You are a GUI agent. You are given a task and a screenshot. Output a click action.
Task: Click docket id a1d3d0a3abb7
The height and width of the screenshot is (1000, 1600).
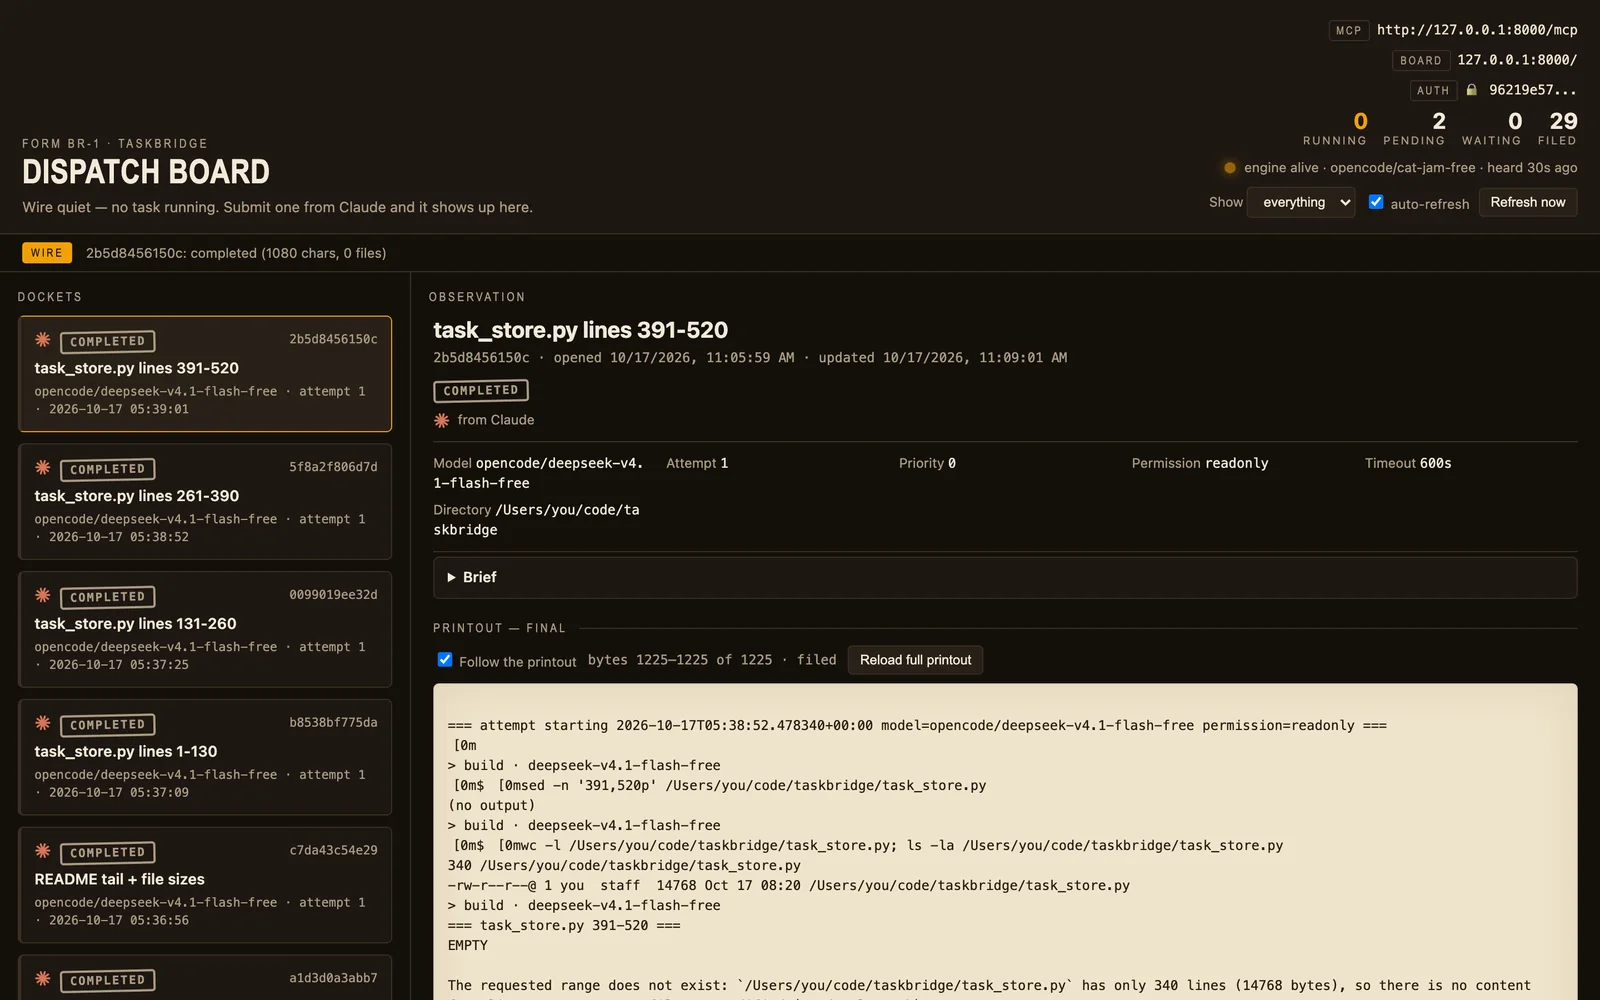(x=333, y=978)
